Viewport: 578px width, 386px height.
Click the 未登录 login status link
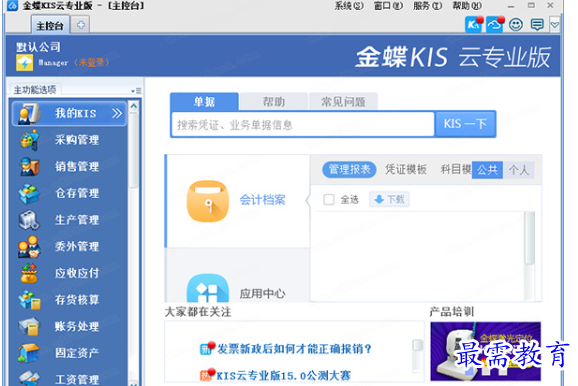click(91, 63)
